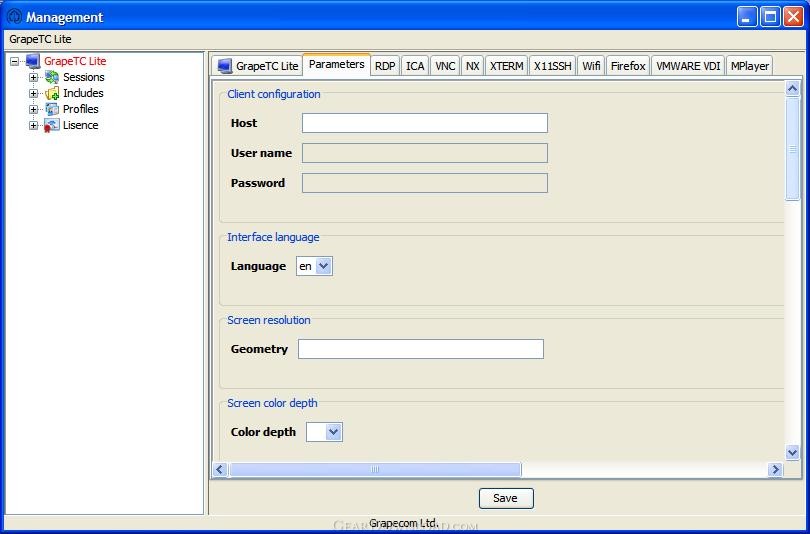Switch to the RDP tab
The width and height of the screenshot is (810, 534).
click(x=385, y=66)
